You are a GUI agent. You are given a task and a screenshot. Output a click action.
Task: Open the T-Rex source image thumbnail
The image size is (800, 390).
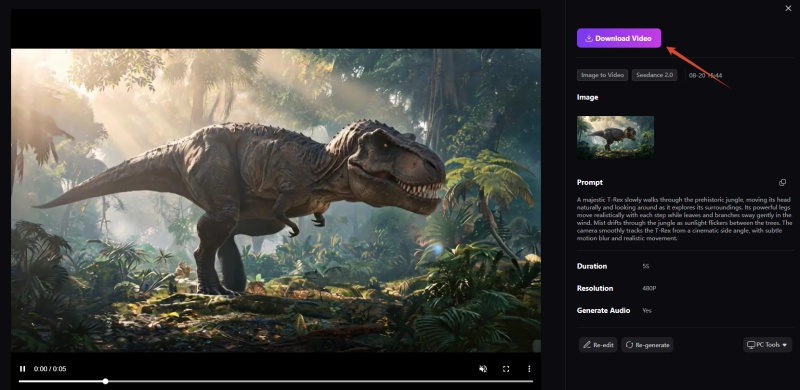[x=615, y=137]
